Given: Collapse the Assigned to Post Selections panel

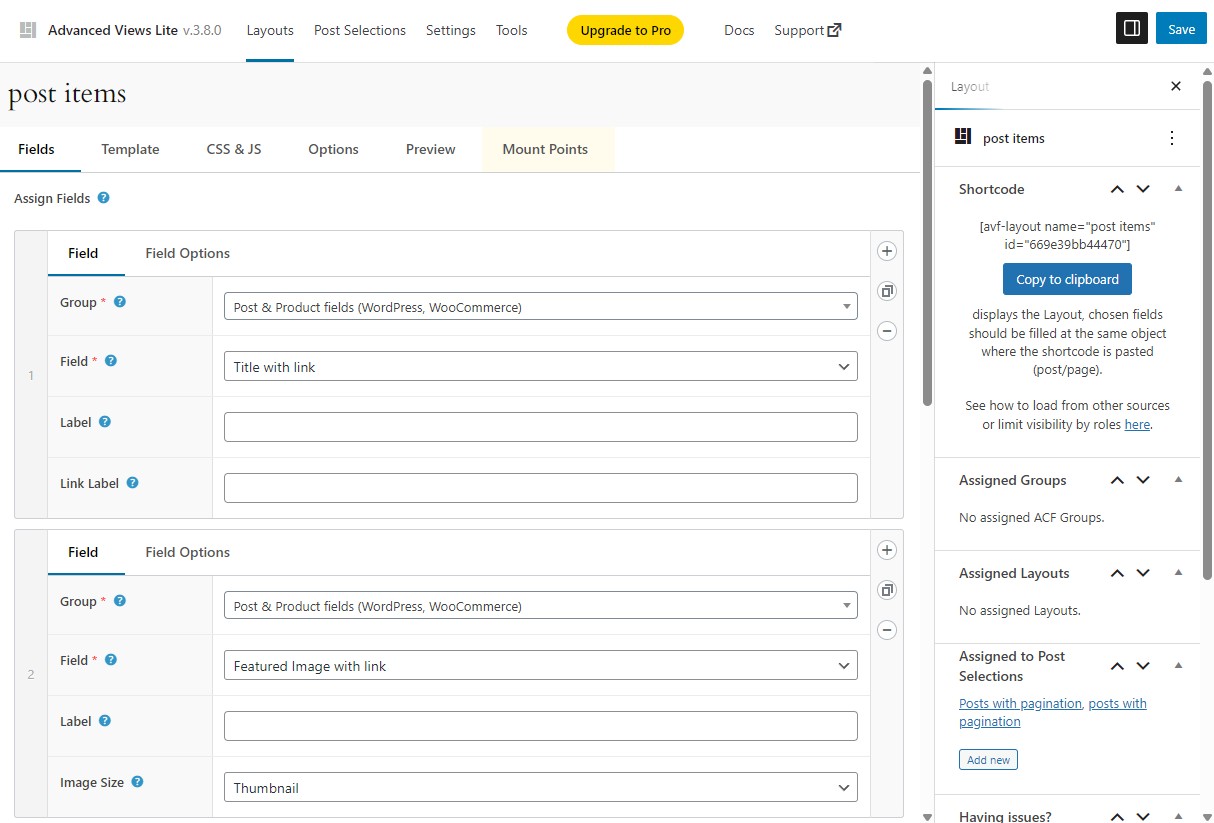Looking at the screenshot, I should pos(1177,665).
